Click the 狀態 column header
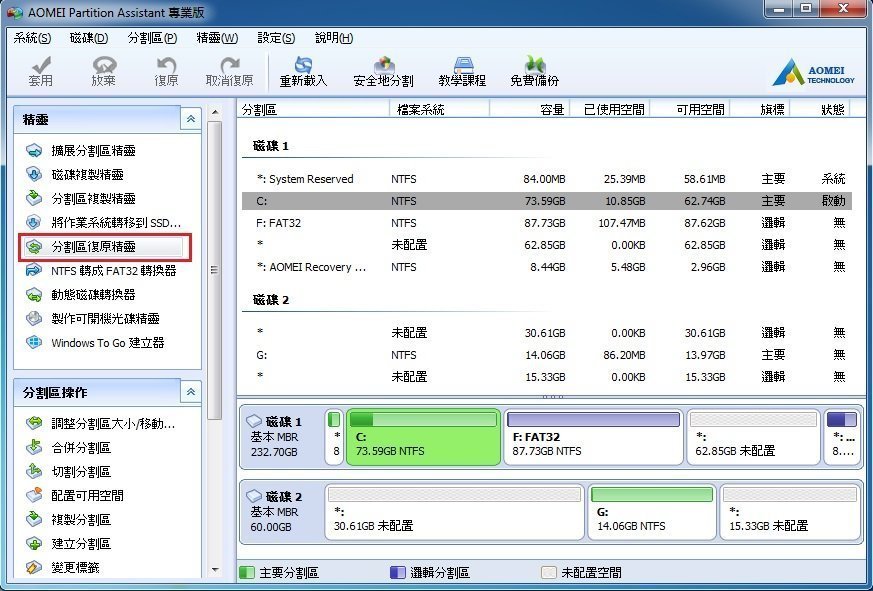873x591 pixels. tap(820, 109)
